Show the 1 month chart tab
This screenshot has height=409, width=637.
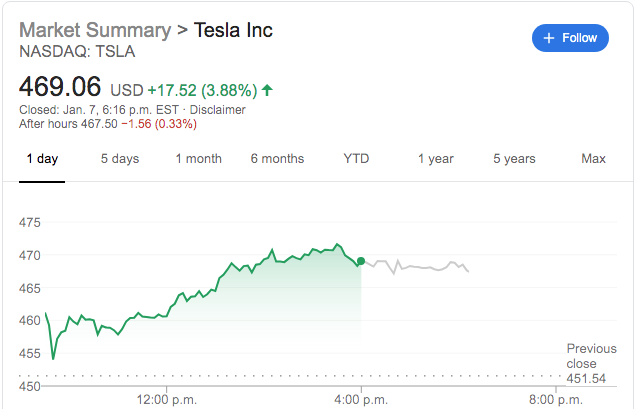point(198,159)
